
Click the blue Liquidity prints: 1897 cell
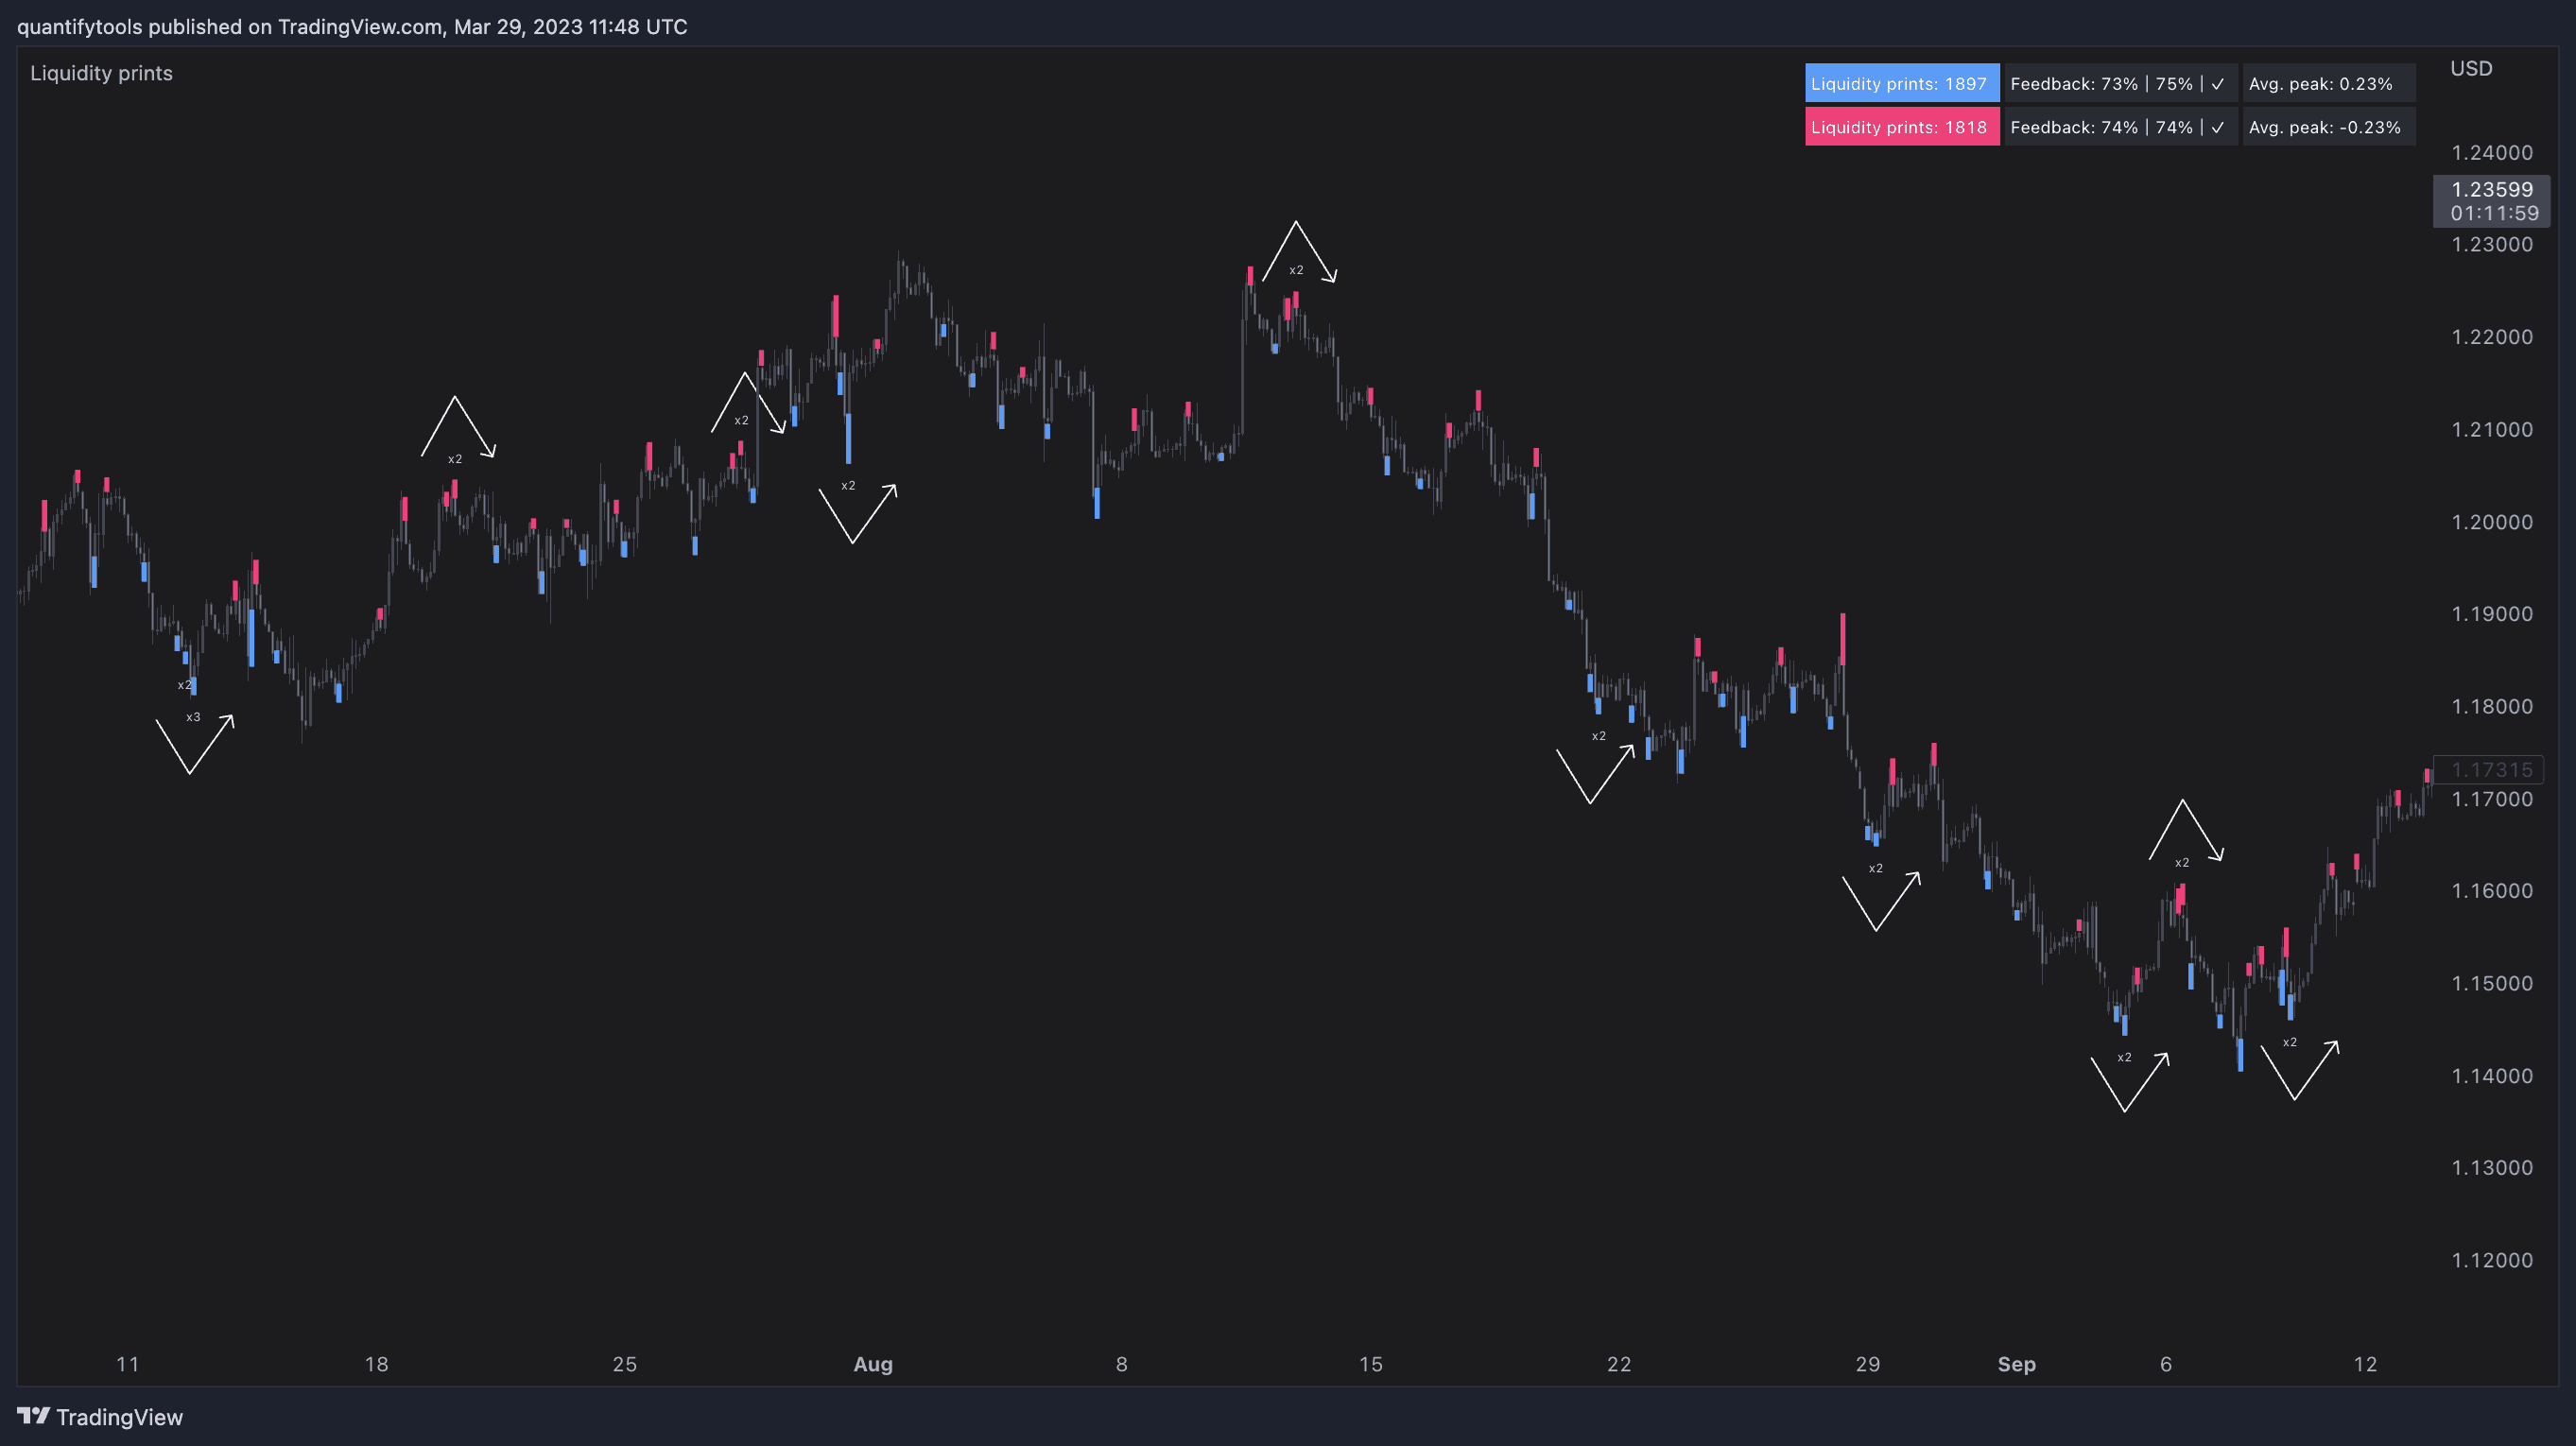click(1900, 84)
